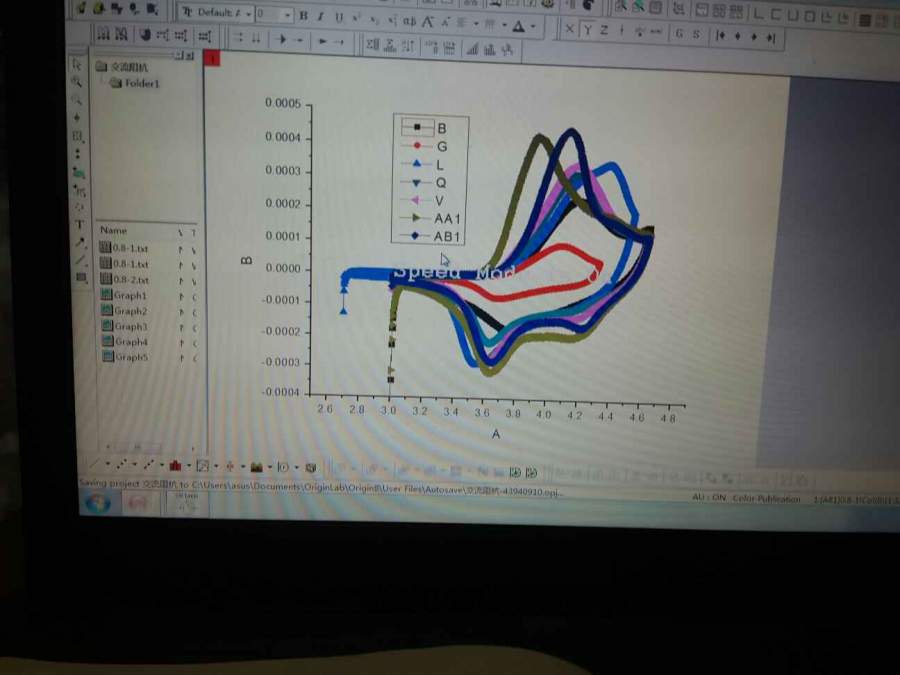
Task: Click the G grouping button
Action: 679,33
